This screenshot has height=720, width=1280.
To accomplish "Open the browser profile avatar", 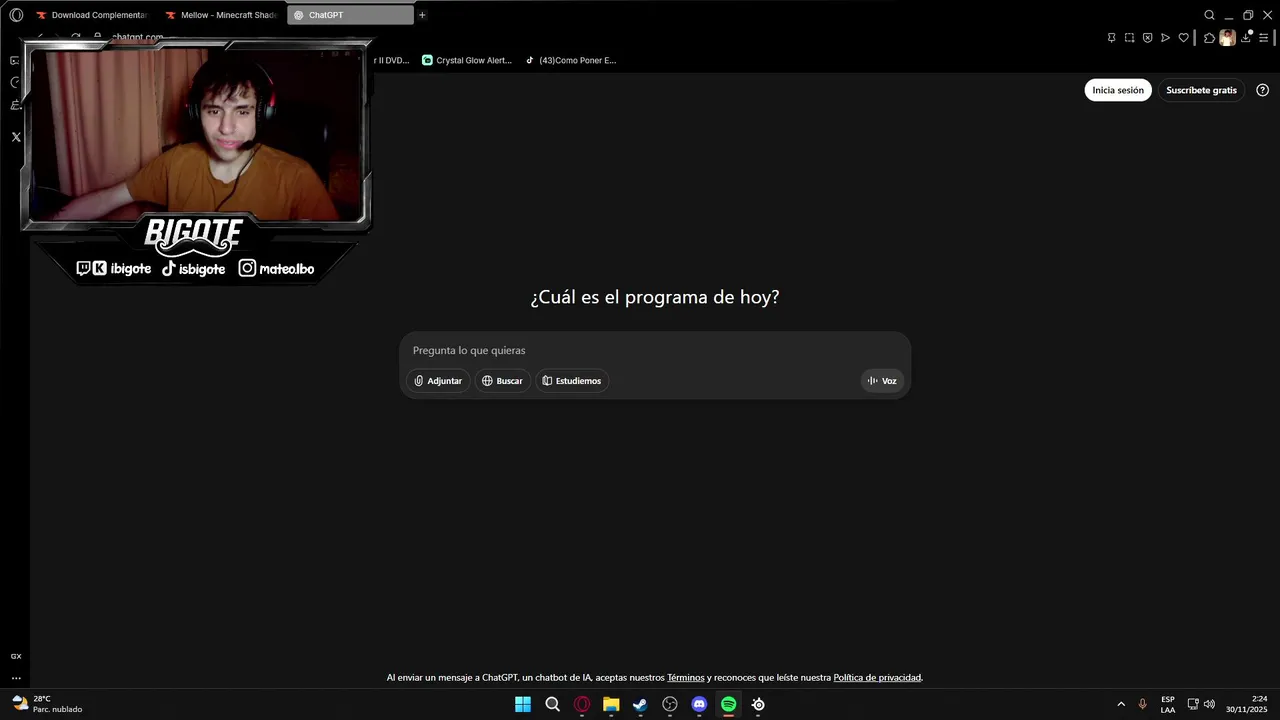I will [1227, 38].
